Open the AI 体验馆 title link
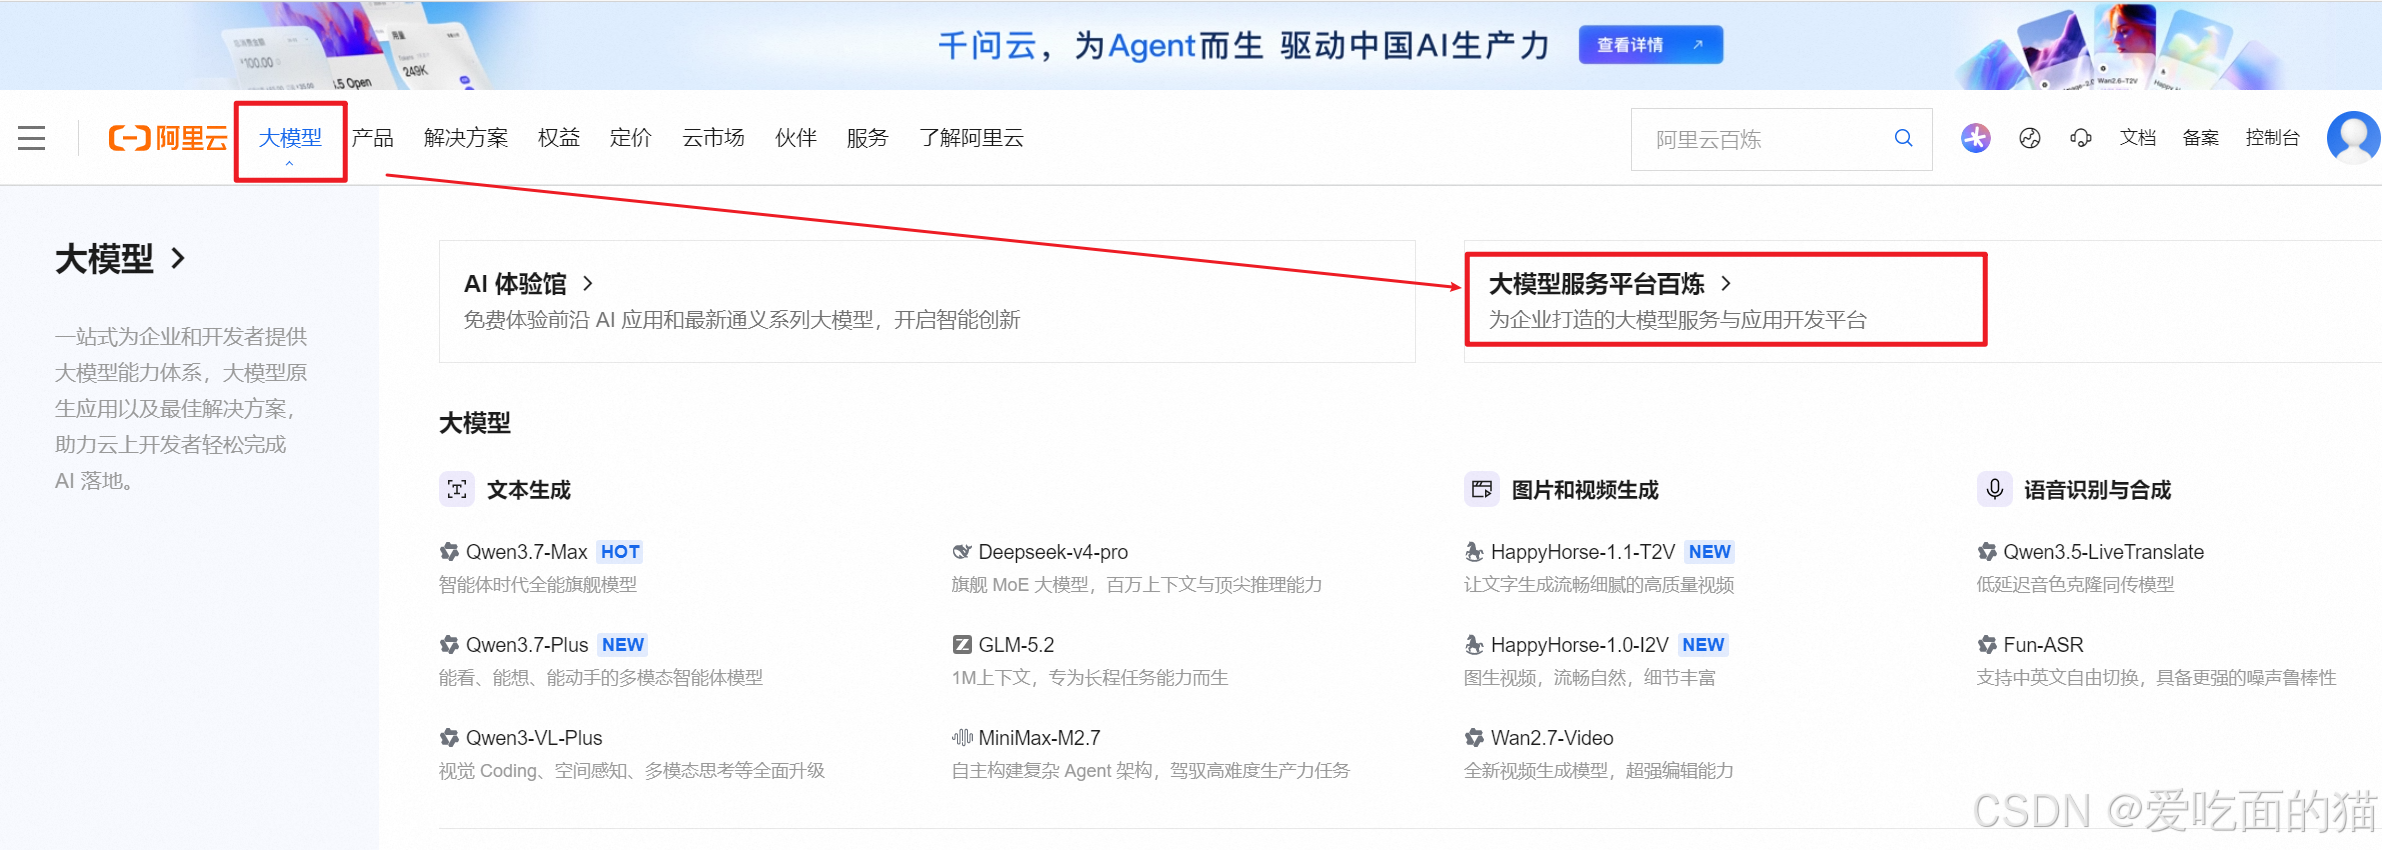The width and height of the screenshot is (2382, 850). click(x=515, y=284)
